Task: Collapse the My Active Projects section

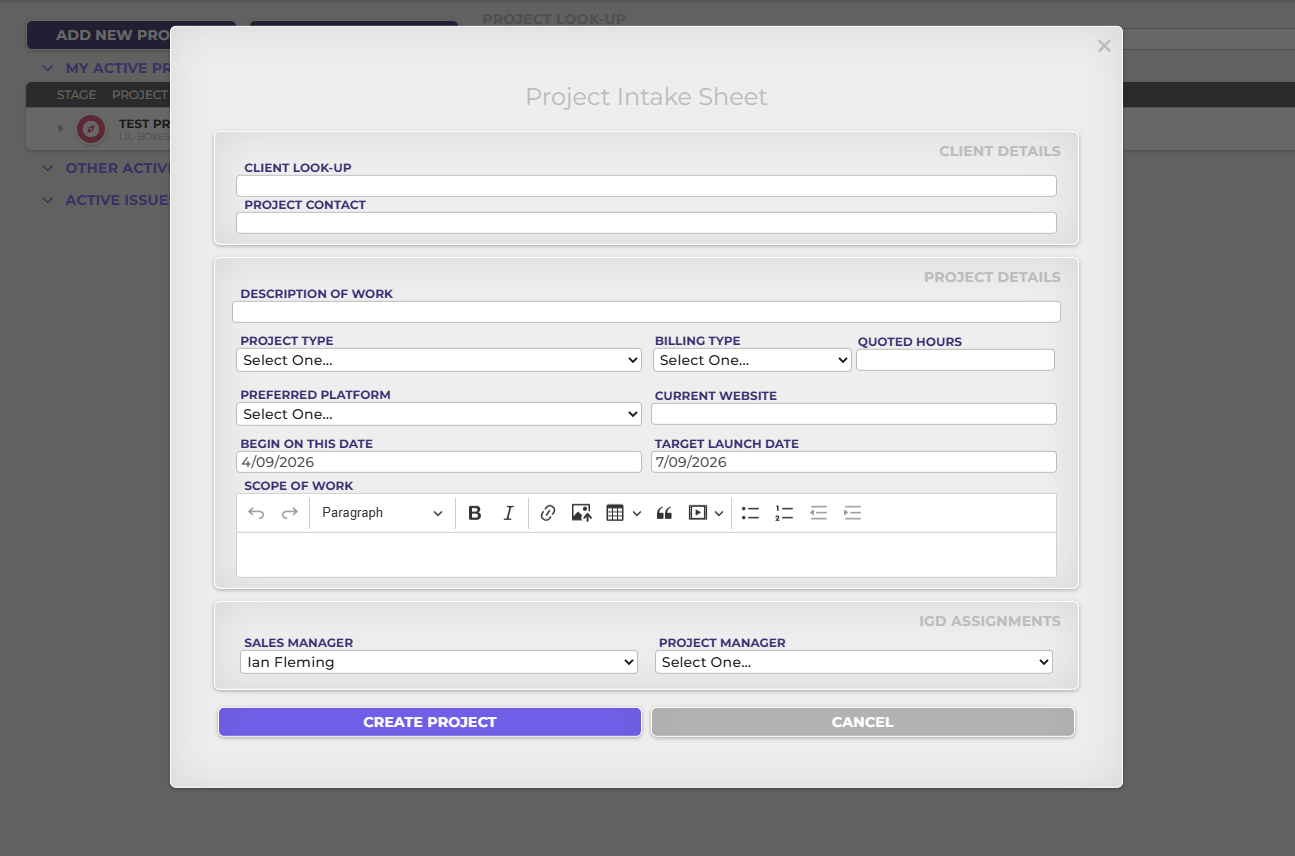Action: [47, 68]
